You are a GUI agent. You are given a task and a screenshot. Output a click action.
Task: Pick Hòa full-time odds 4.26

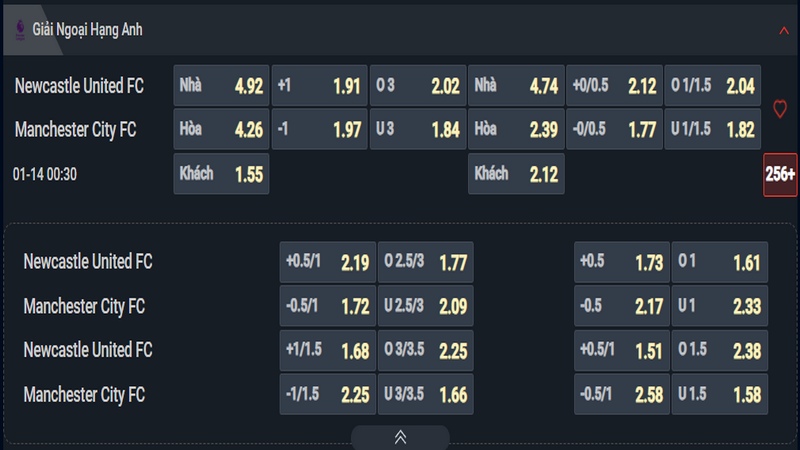pos(221,129)
